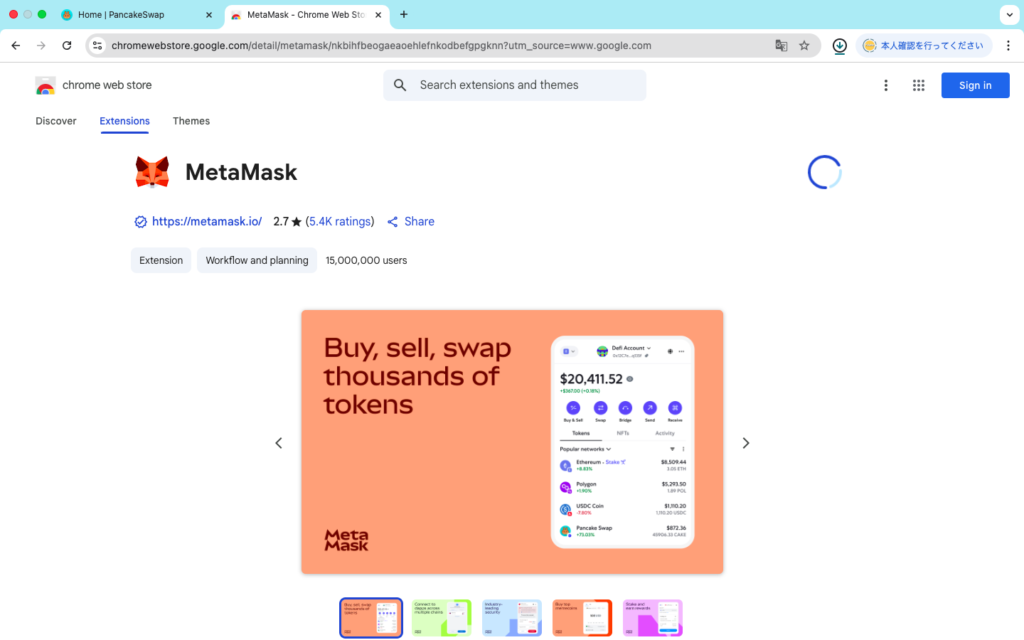
Task: Bookmark this page with the star icon
Action: click(x=804, y=46)
